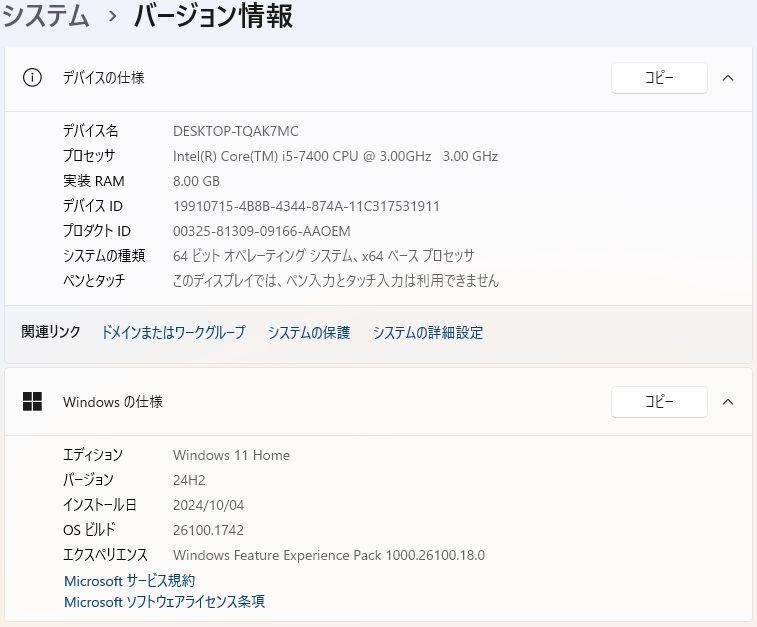Collapse the デバイスの仕様 section chevron
757x627 pixels.
coord(728,78)
